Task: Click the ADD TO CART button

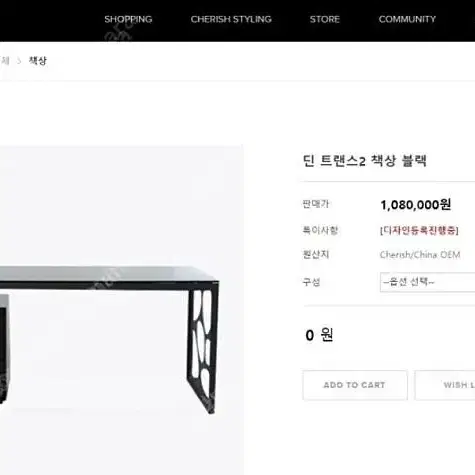Action: click(355, 385)
